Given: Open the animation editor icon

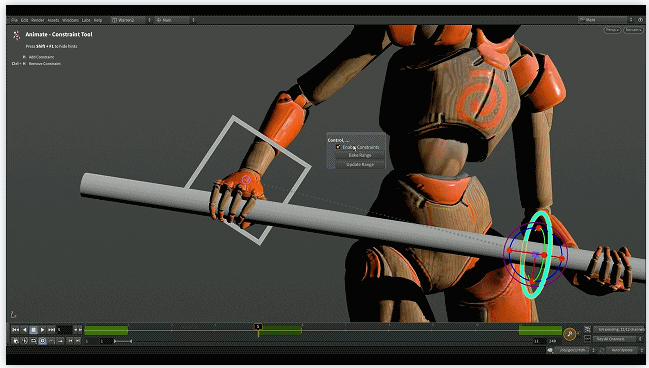Looking at the screenshot, I should 587,339.
